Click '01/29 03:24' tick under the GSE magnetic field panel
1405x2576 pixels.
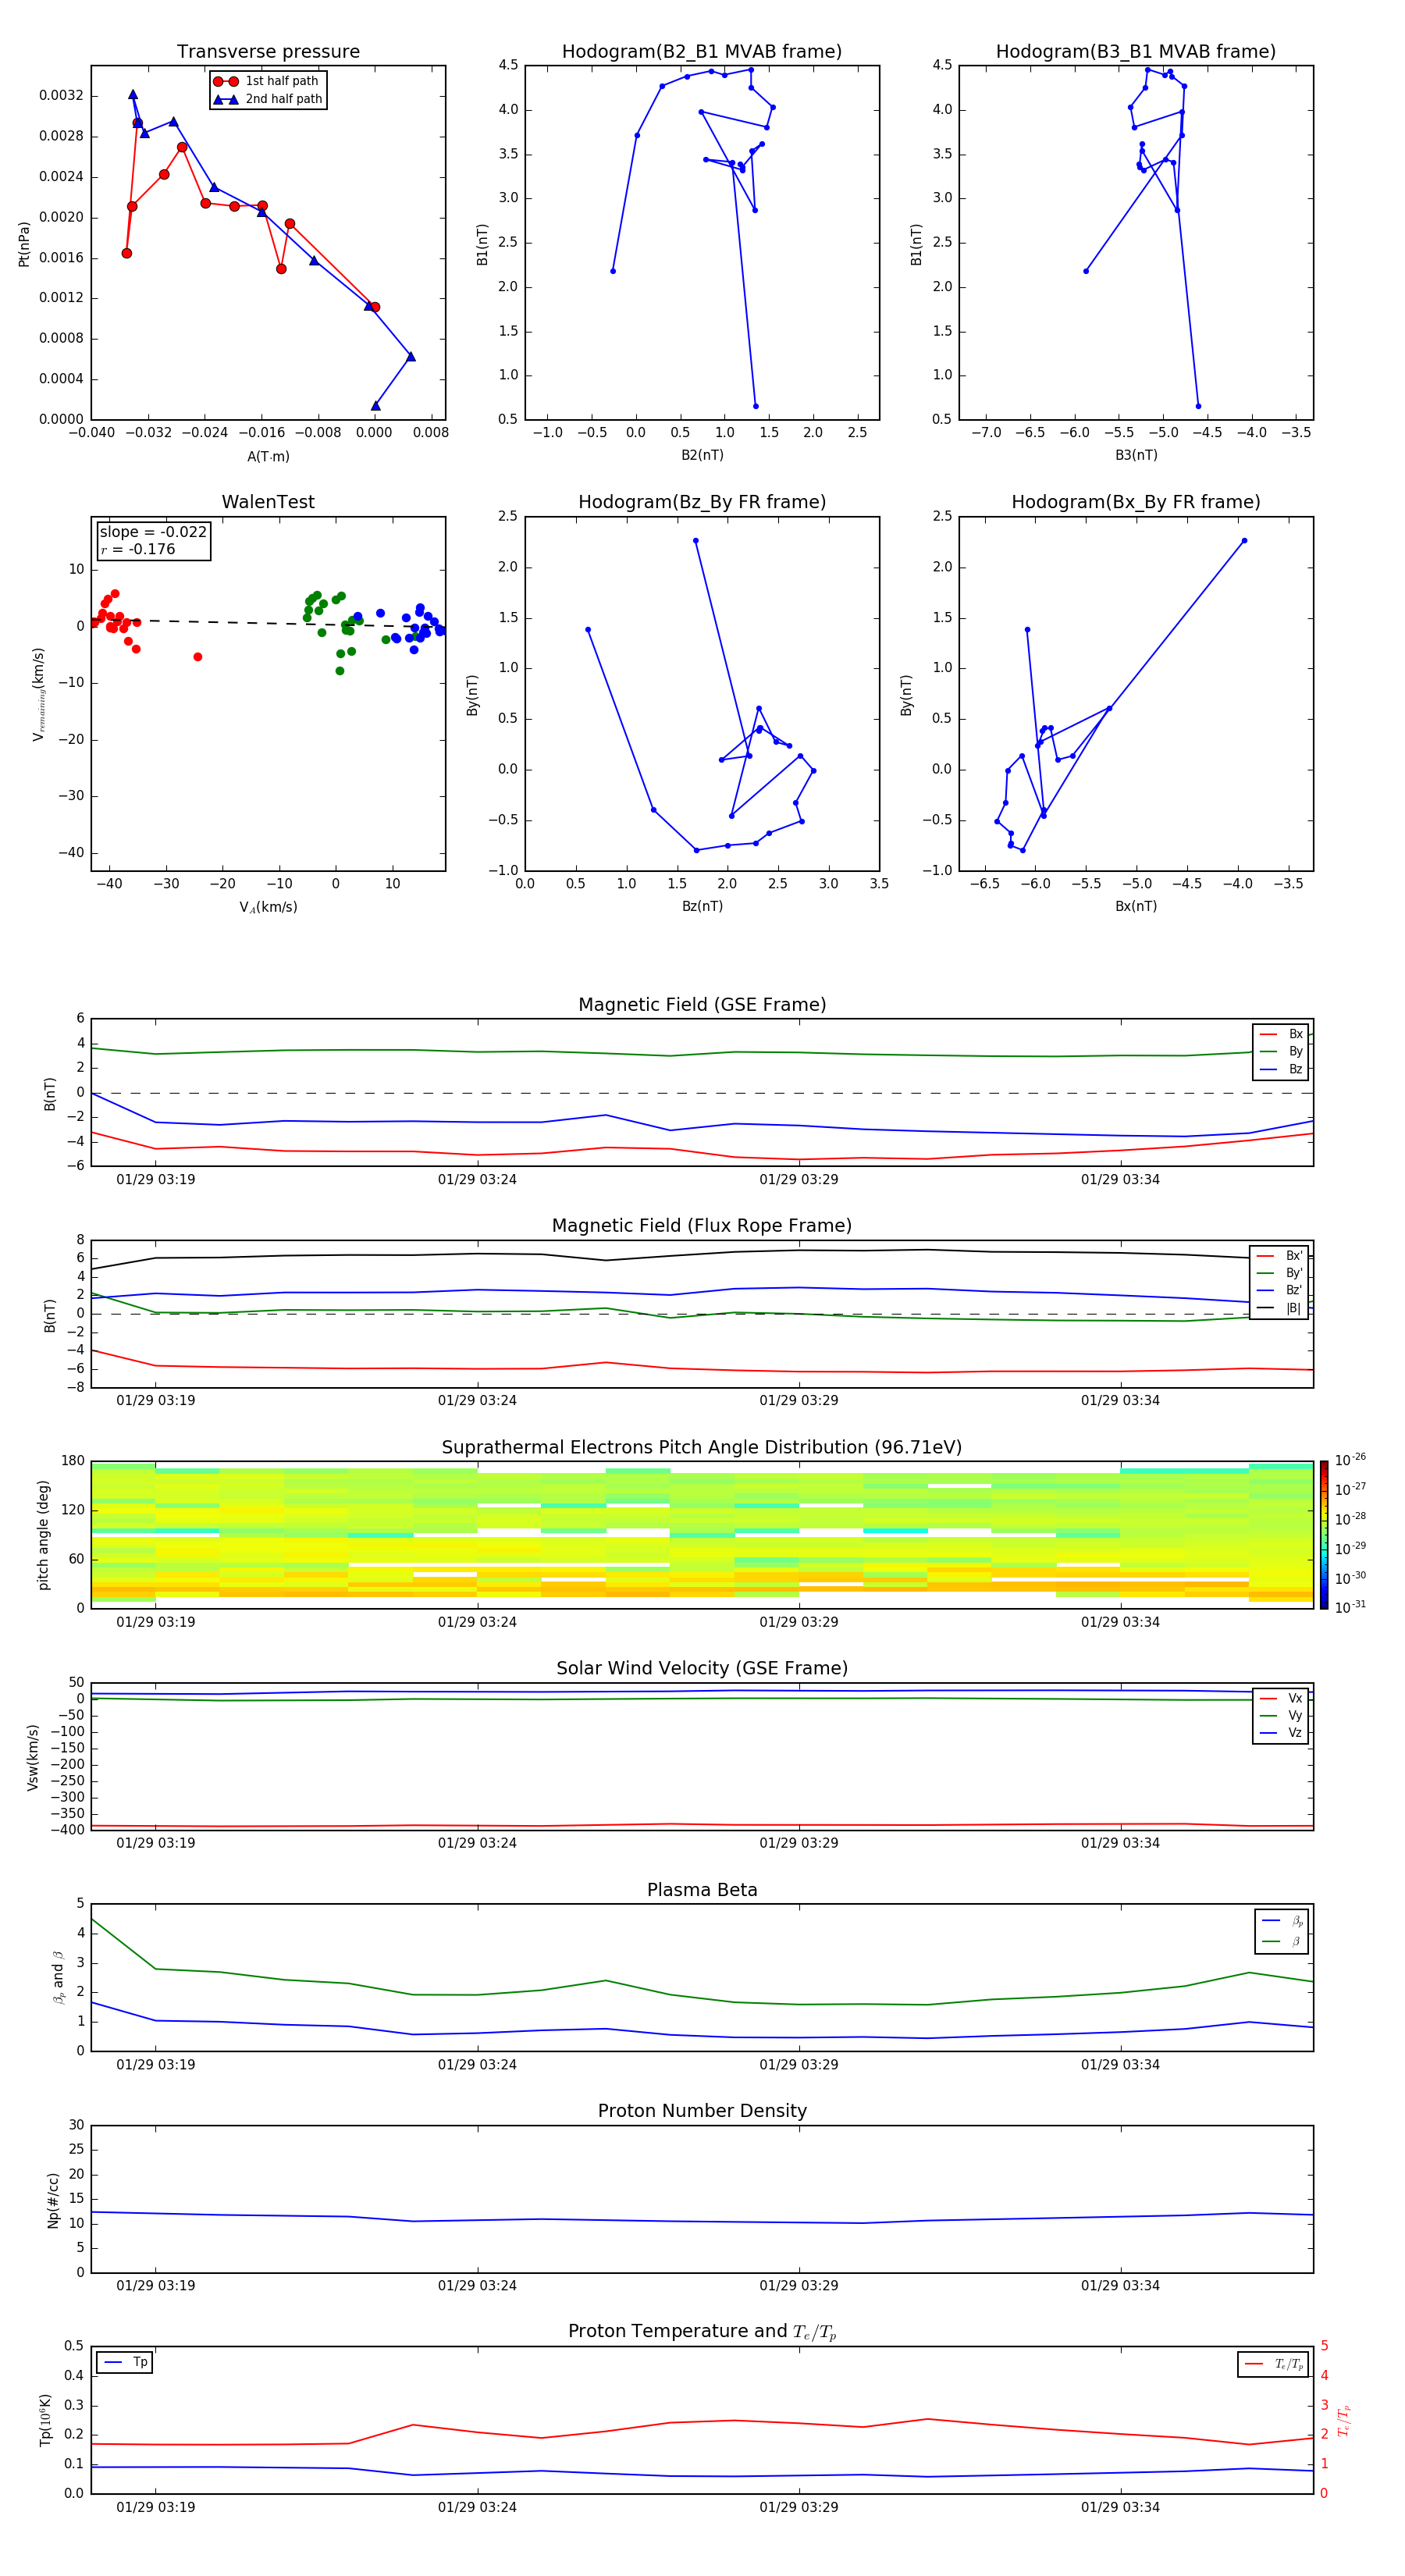point(477,1179)
